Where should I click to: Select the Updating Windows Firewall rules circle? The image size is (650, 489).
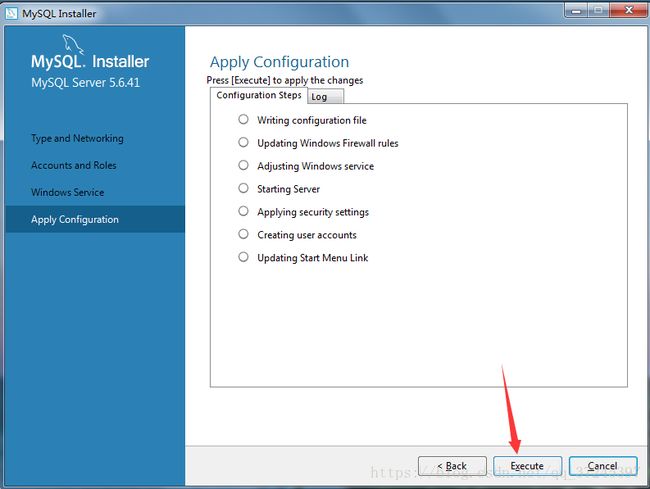243,142
